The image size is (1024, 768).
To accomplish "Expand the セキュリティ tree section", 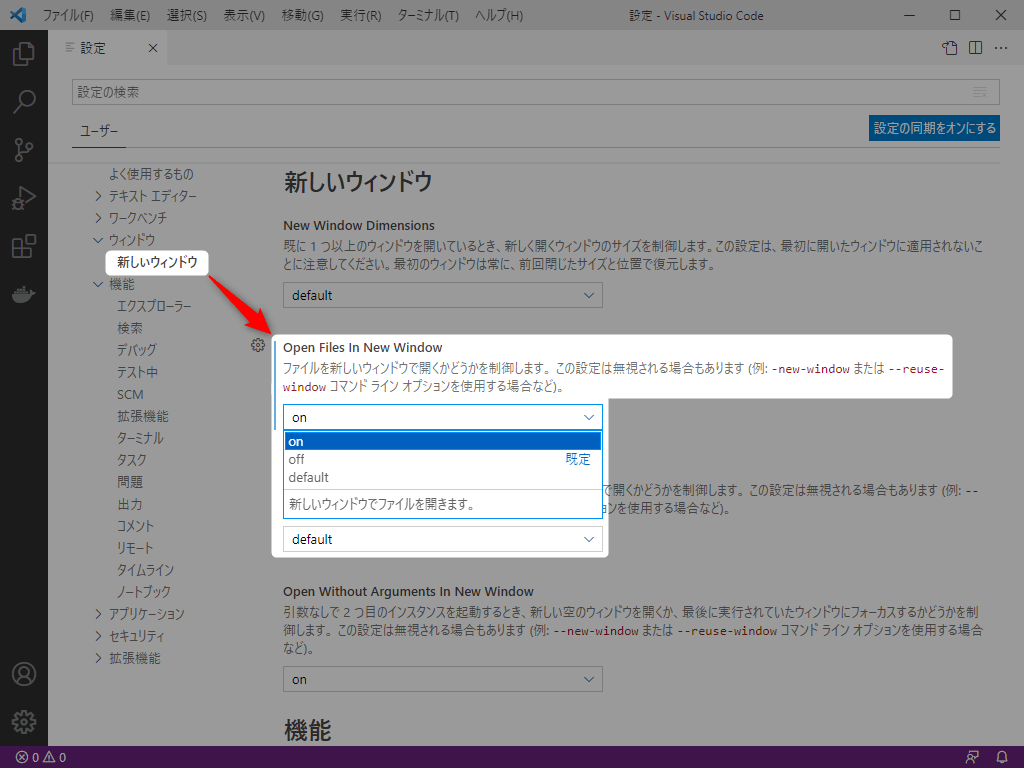I will [98, 636].
